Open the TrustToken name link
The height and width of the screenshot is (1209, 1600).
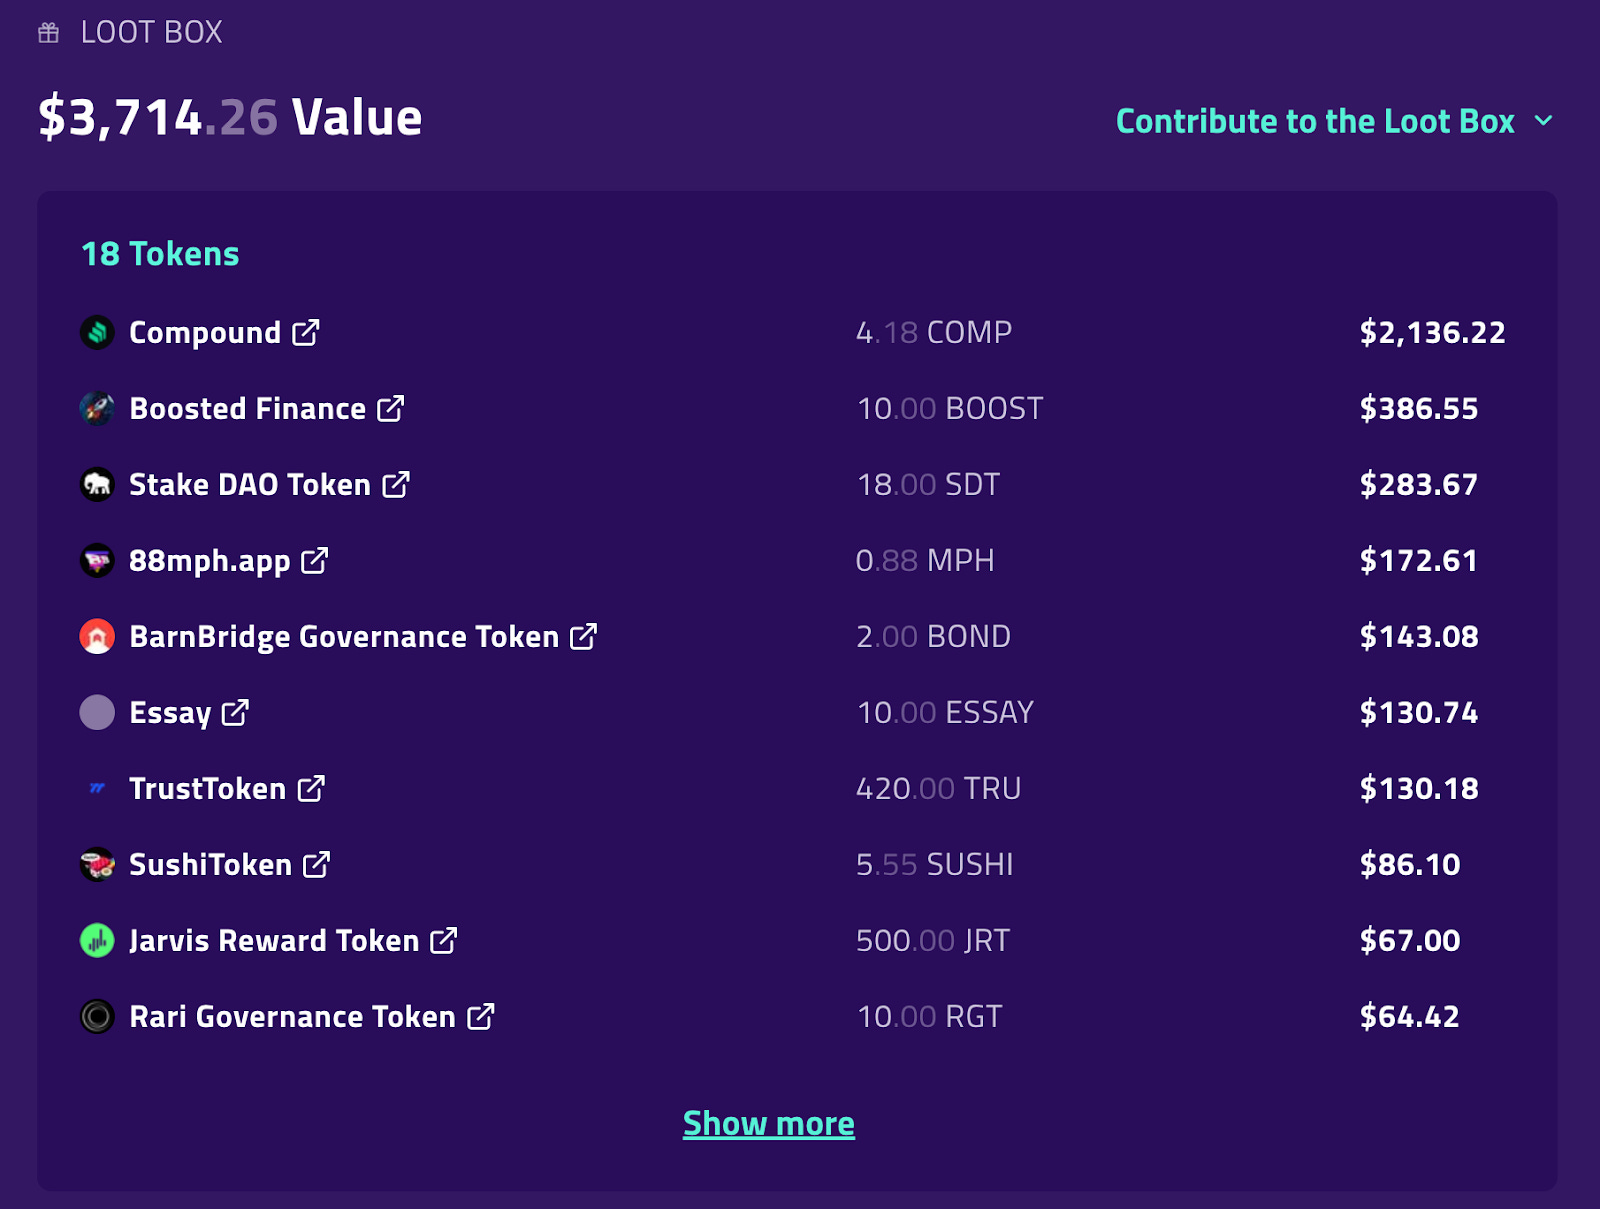(208, 788)
